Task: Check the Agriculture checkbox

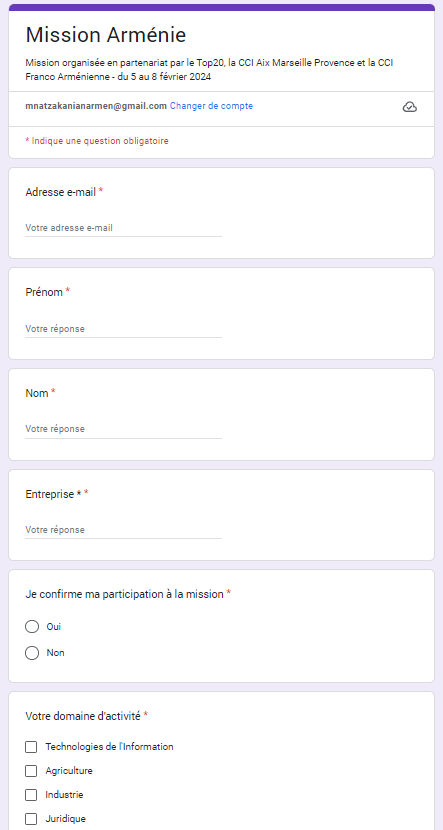Action: click(31, 771)
